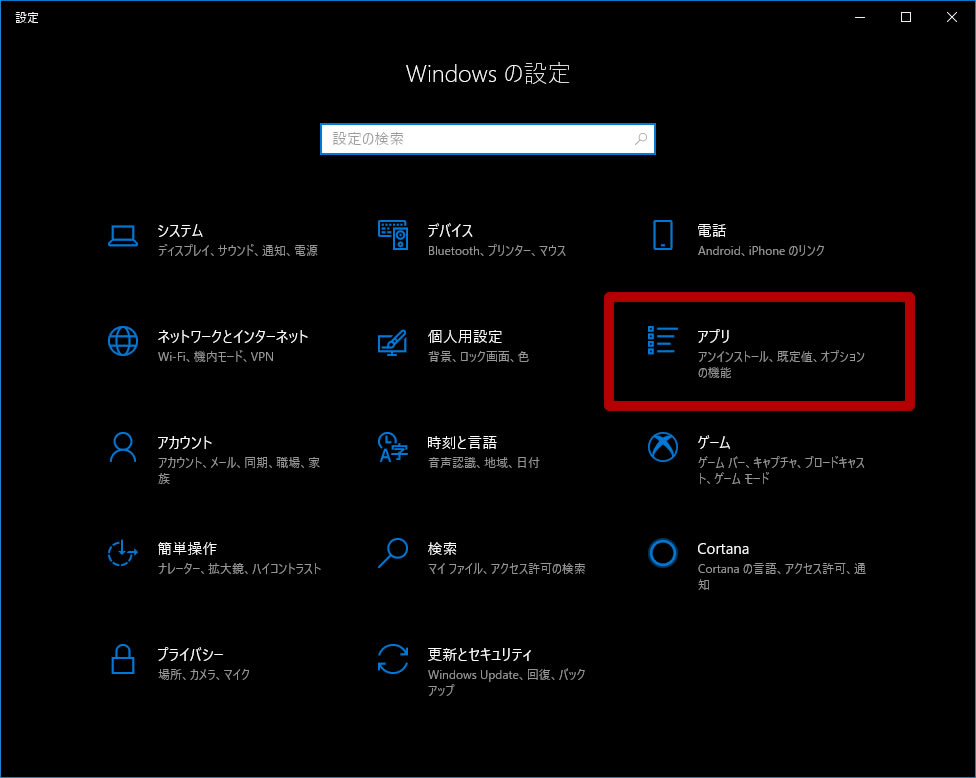The image size is (976, 778).
Task: Open the 個人用設定 paintbrush icon
Action: (x=393, y=342)
